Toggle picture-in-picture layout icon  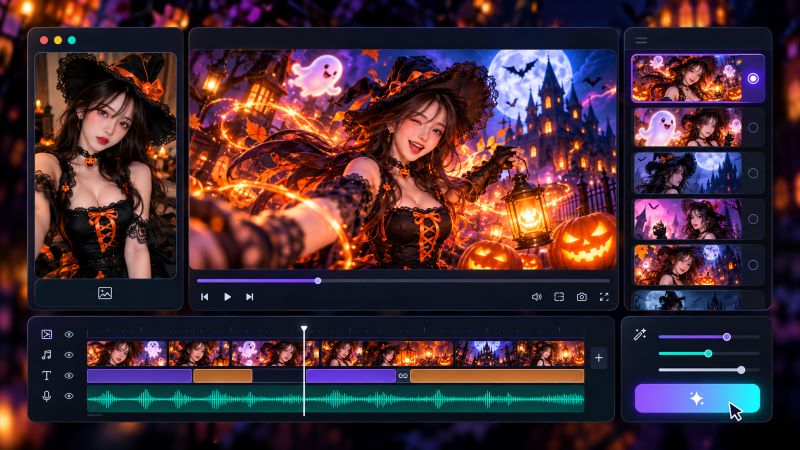[x=559, y=297]
